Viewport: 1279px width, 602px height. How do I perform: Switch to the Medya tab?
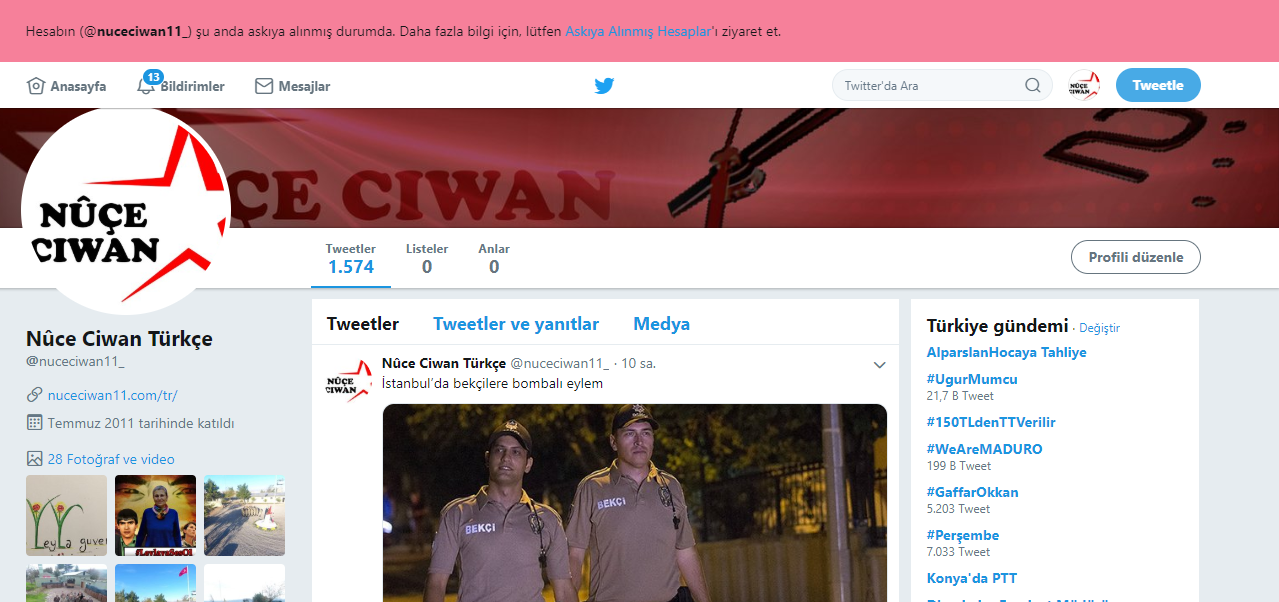[x=661, y=324]
